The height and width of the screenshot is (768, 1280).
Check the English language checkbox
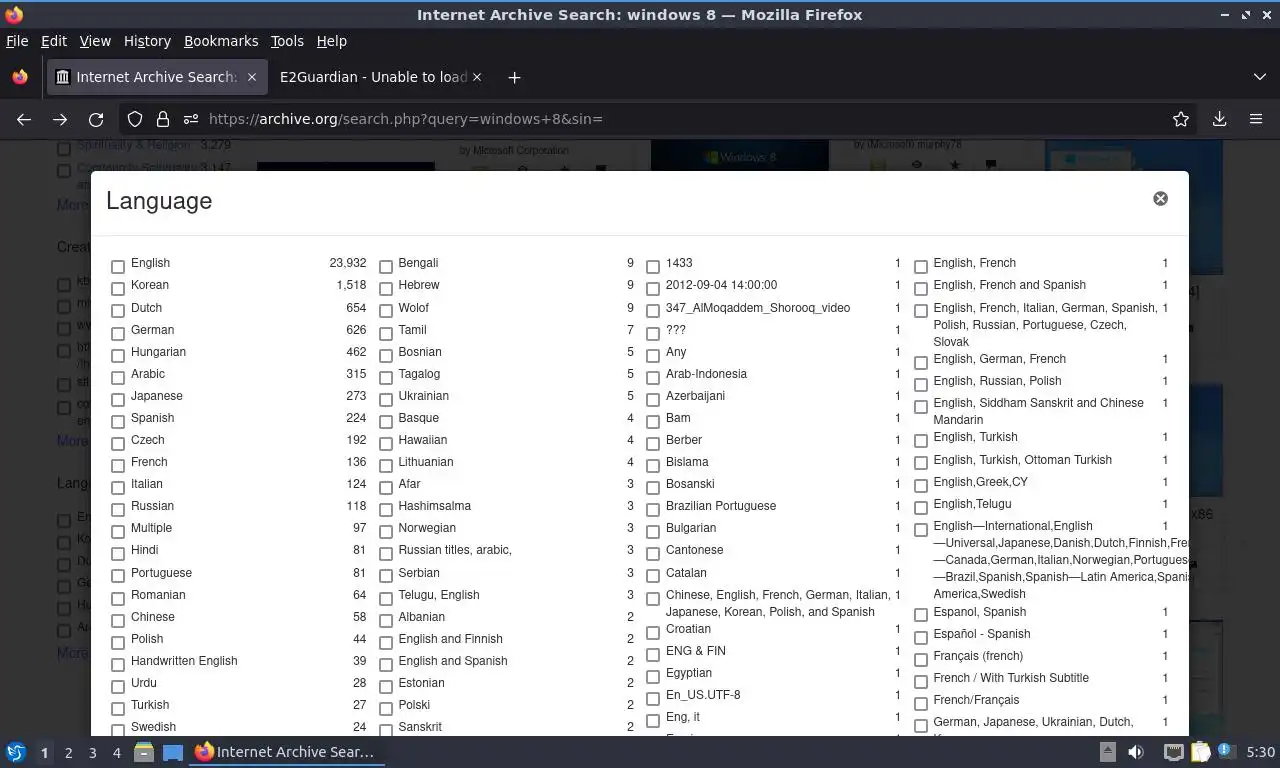(118, 266)
